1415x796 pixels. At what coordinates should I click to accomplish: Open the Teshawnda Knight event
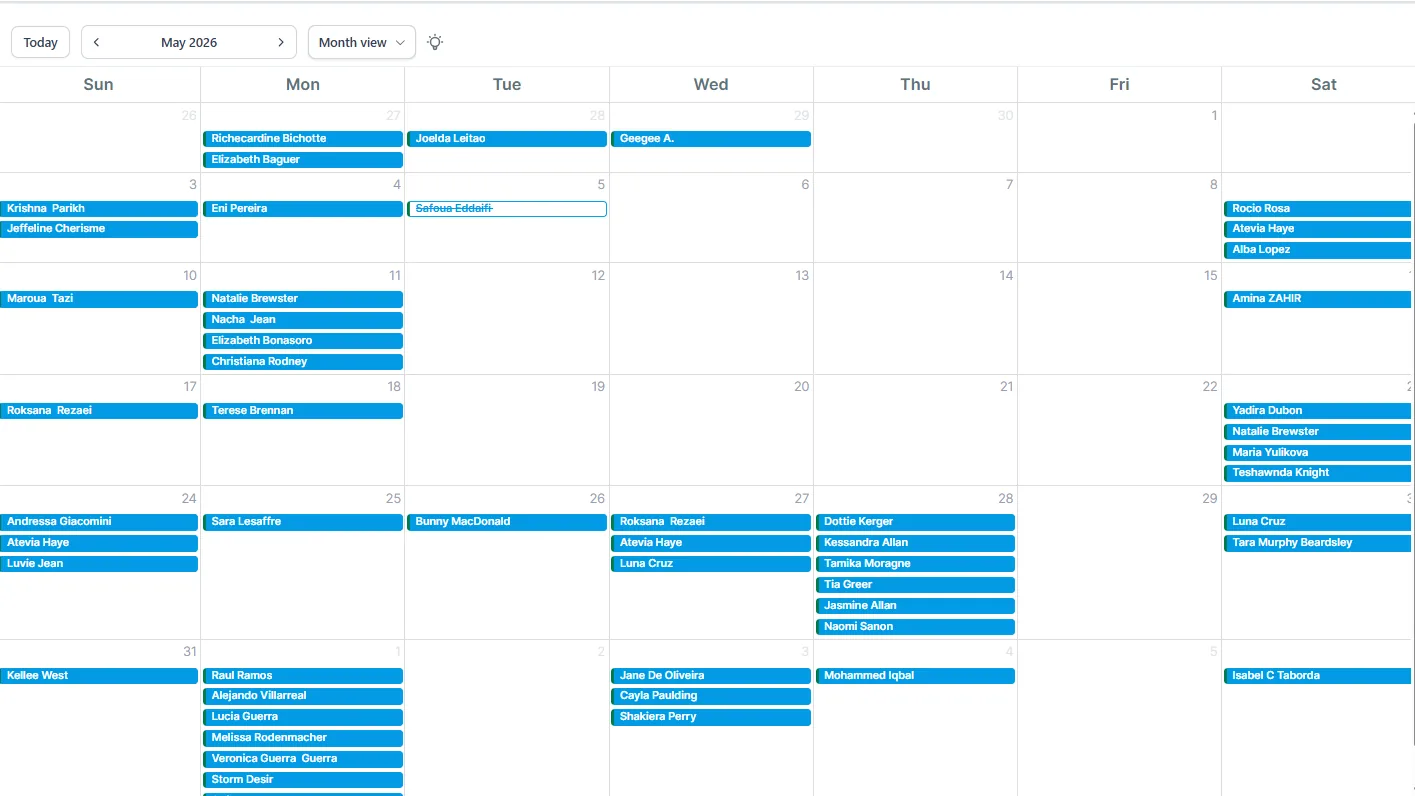1318,473
